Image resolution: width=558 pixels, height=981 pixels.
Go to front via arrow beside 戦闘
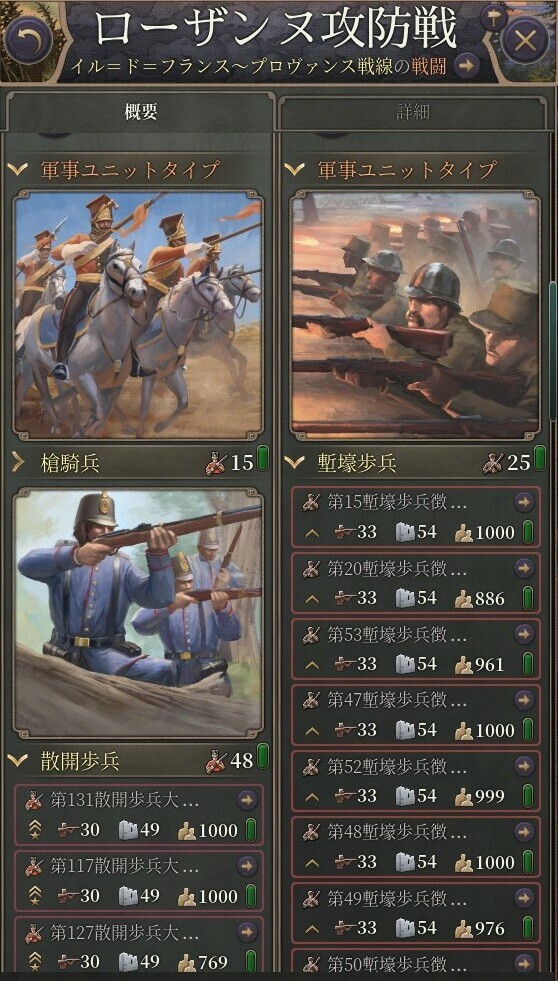tap(467, 65)
